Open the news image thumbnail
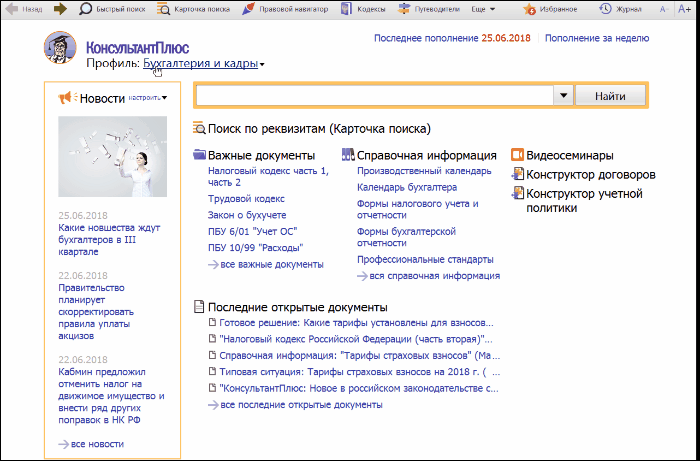This screenshot has height=461, width=700. click(x=112, y=156)
